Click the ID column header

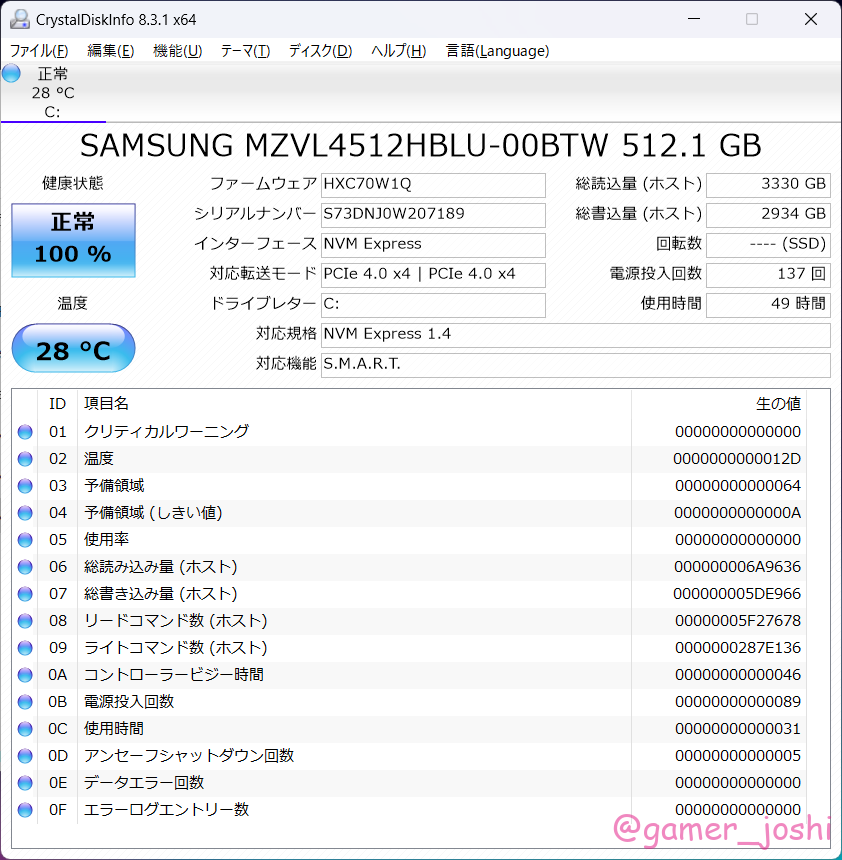coord(58,404)
